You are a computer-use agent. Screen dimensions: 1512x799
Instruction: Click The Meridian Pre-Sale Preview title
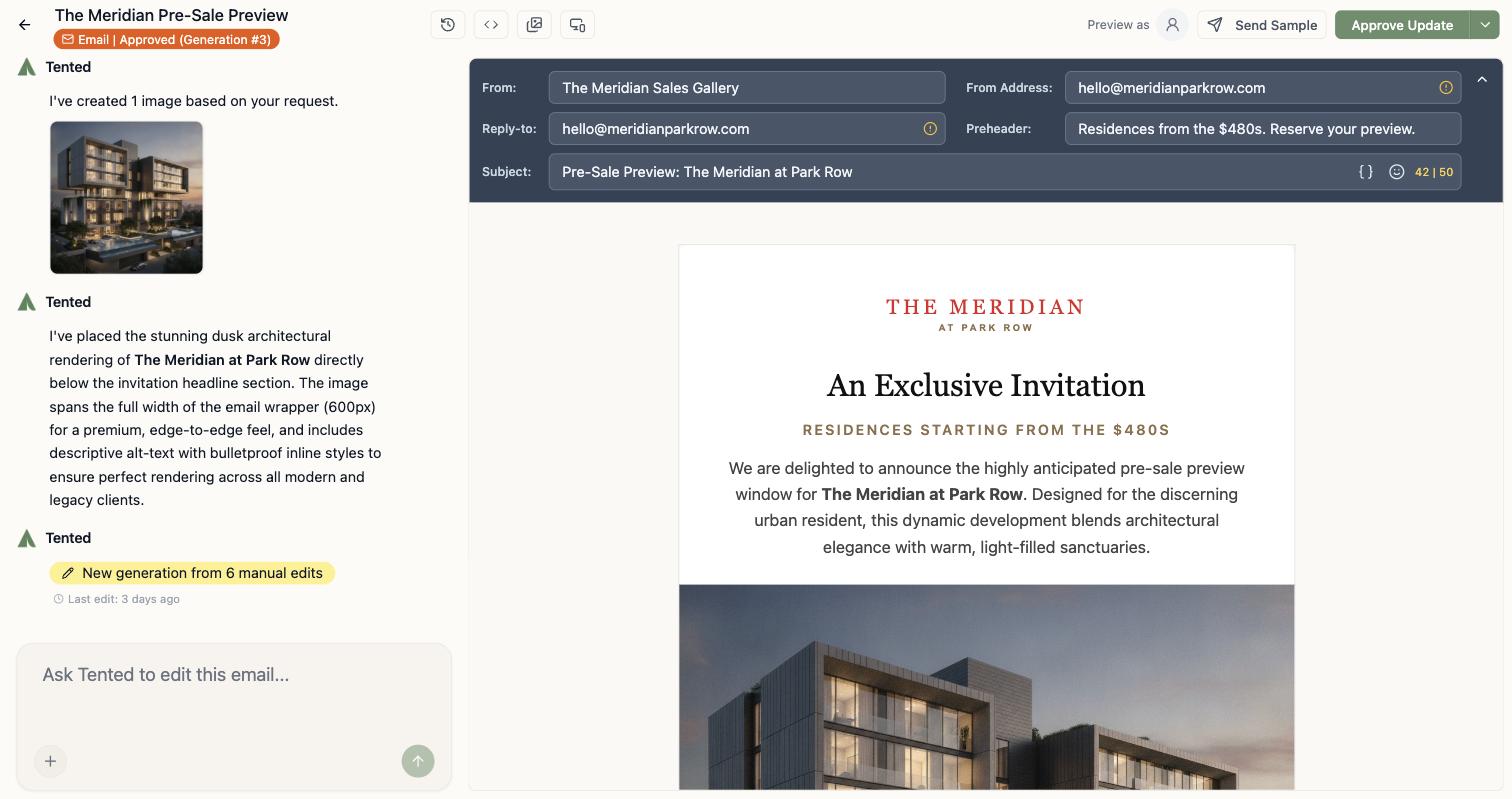pyautogui.click(x=171, y=15)
